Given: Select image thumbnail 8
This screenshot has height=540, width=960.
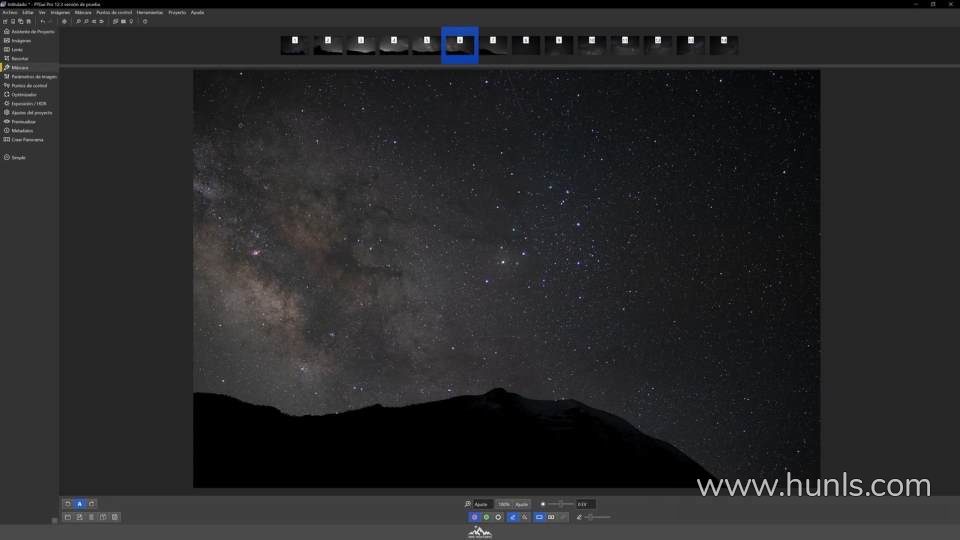Looking at the screenshot, I should pos(526,45).
